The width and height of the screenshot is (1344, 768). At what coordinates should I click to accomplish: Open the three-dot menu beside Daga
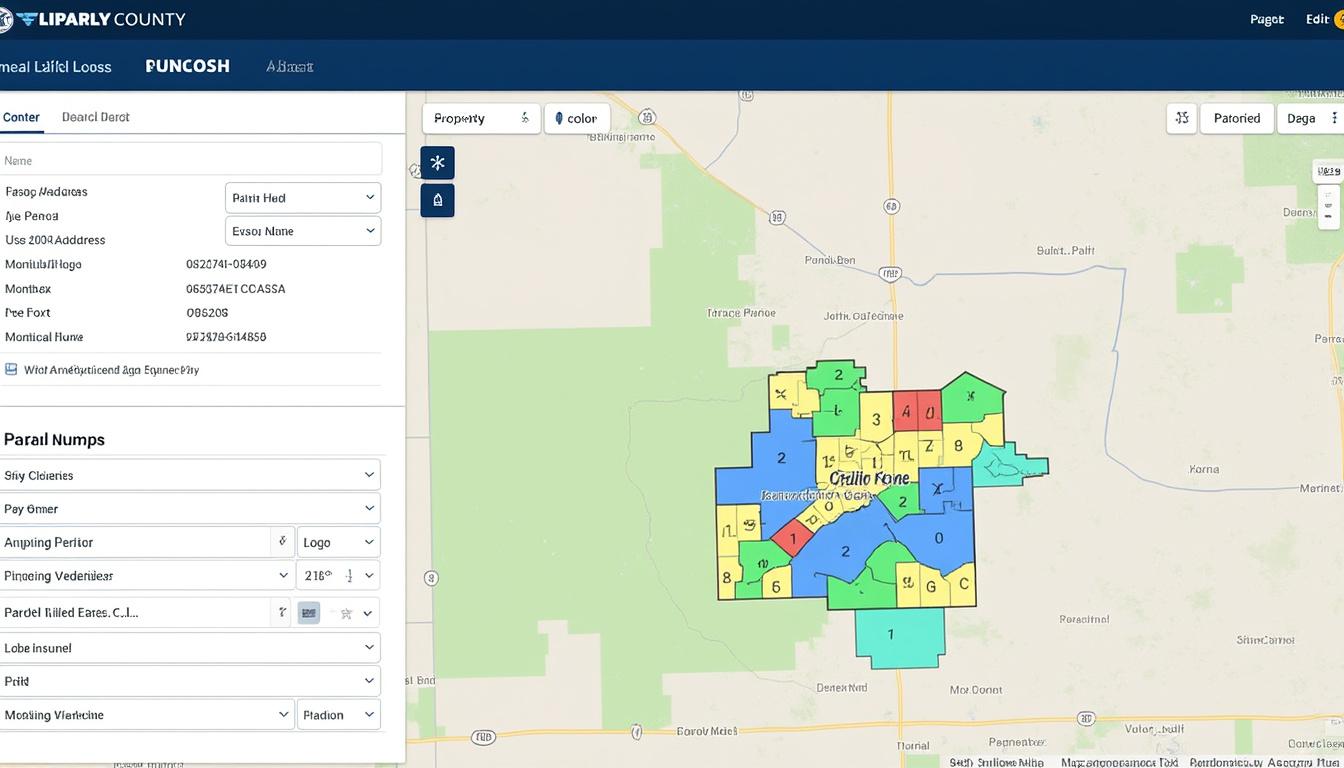pyautogui.click(x=1337, y=117)
